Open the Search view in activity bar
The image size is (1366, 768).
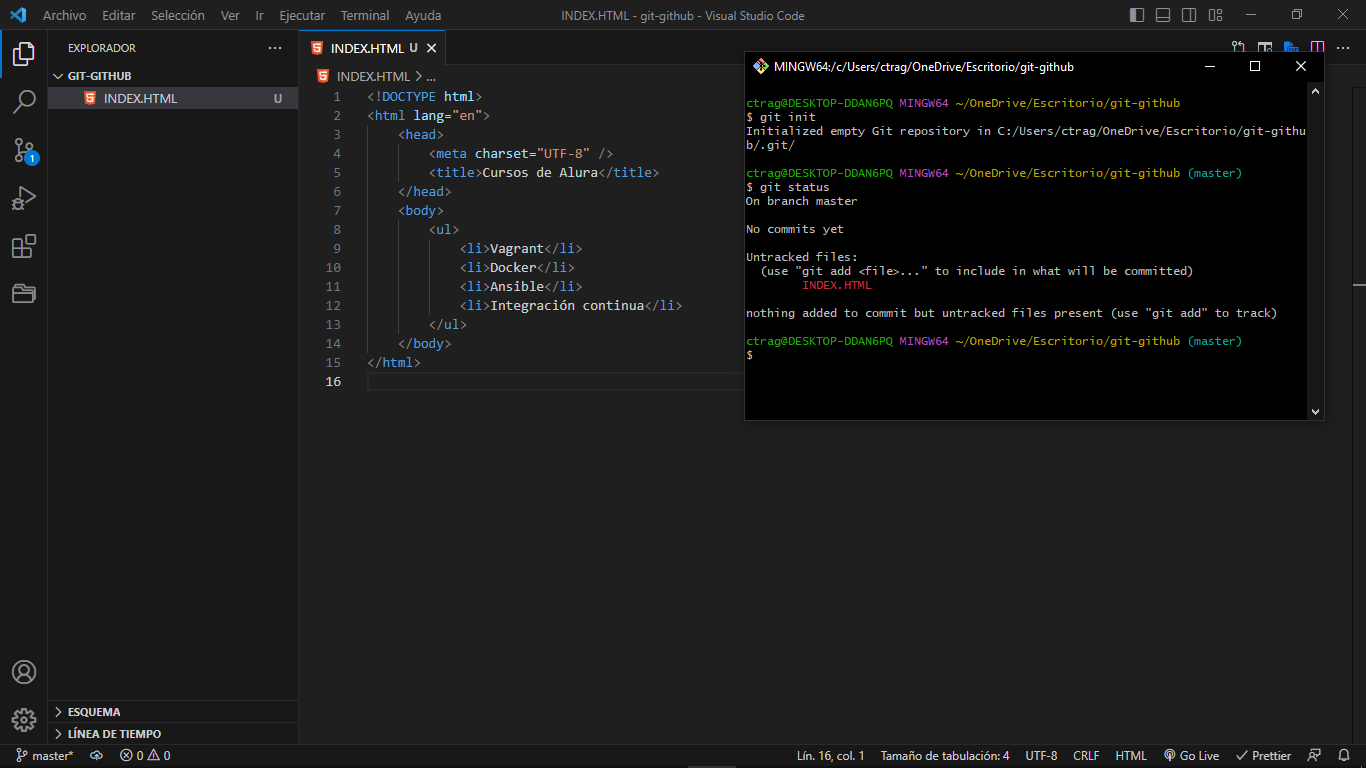[24, 102]
